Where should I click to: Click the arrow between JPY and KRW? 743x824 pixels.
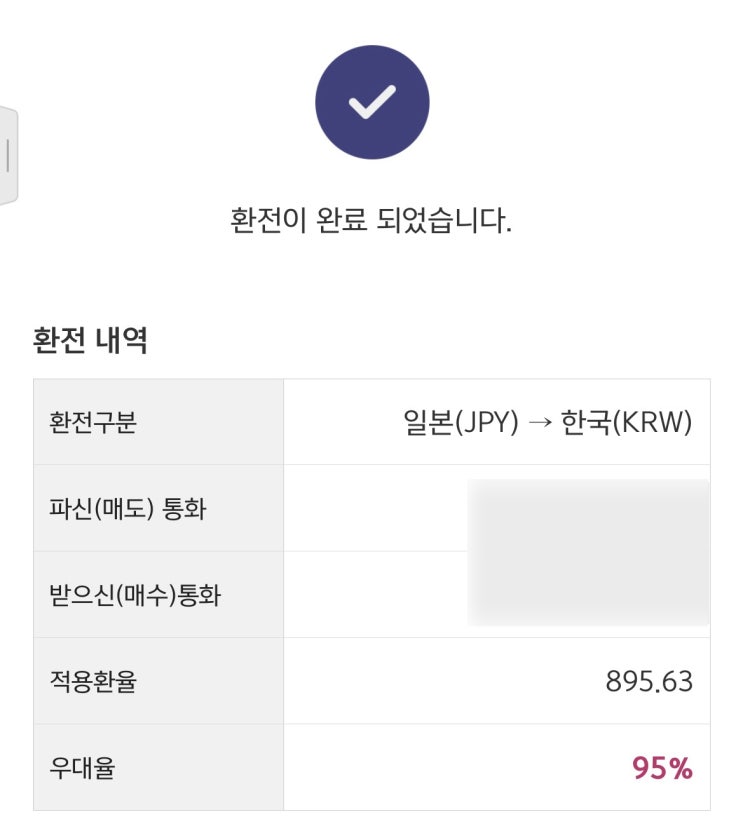point(540,424)
